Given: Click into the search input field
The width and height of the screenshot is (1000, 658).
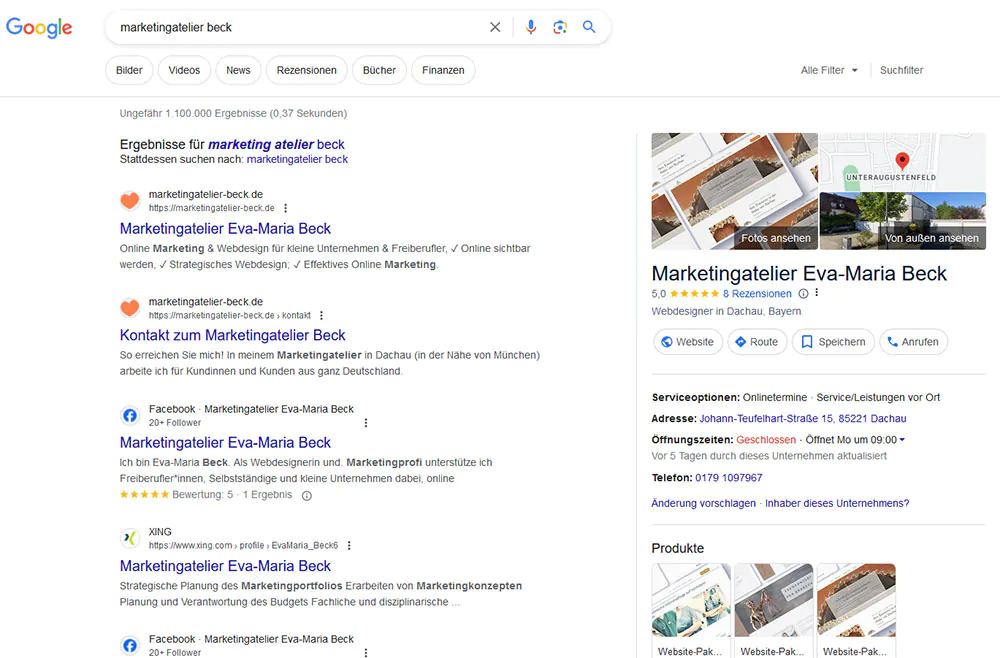Looking at the screenshot, I should tap(300, 27).
